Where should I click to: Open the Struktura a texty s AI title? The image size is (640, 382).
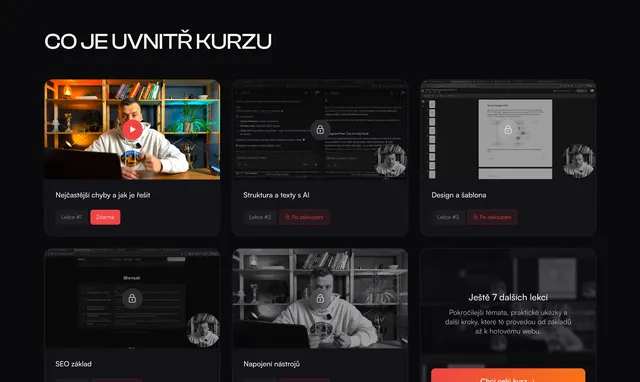coord(276,195)
